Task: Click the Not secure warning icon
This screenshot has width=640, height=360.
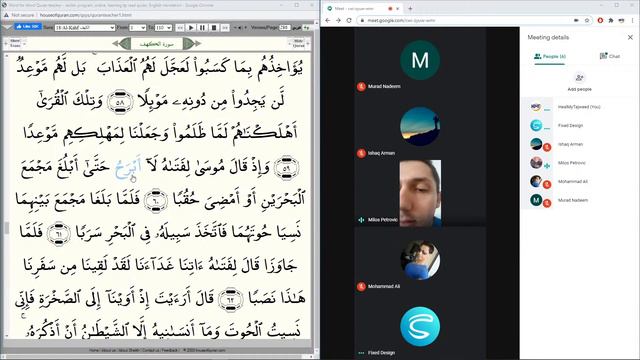Action: pos(7,15)
